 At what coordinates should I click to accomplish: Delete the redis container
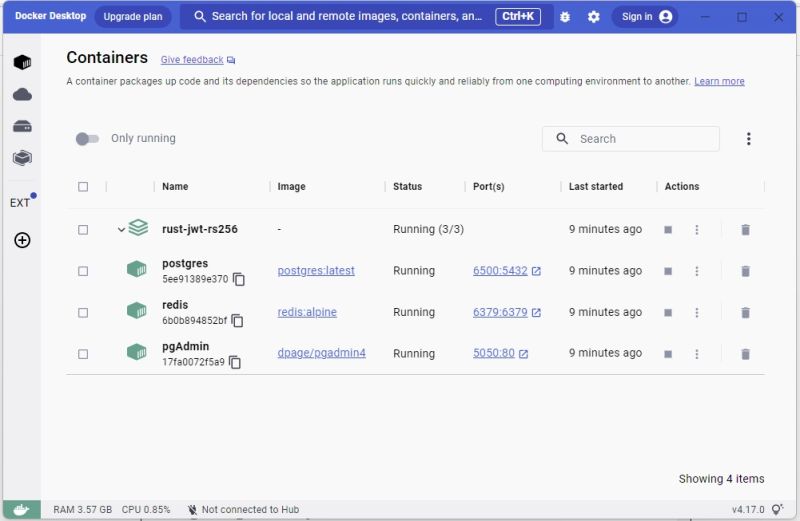(x=745, y=312)
